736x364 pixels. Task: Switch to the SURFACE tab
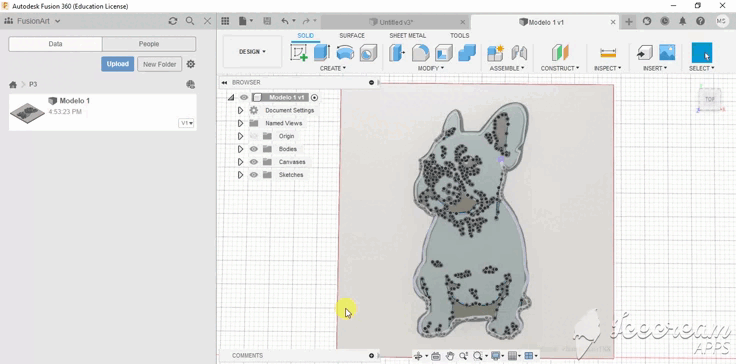(352, 36)
